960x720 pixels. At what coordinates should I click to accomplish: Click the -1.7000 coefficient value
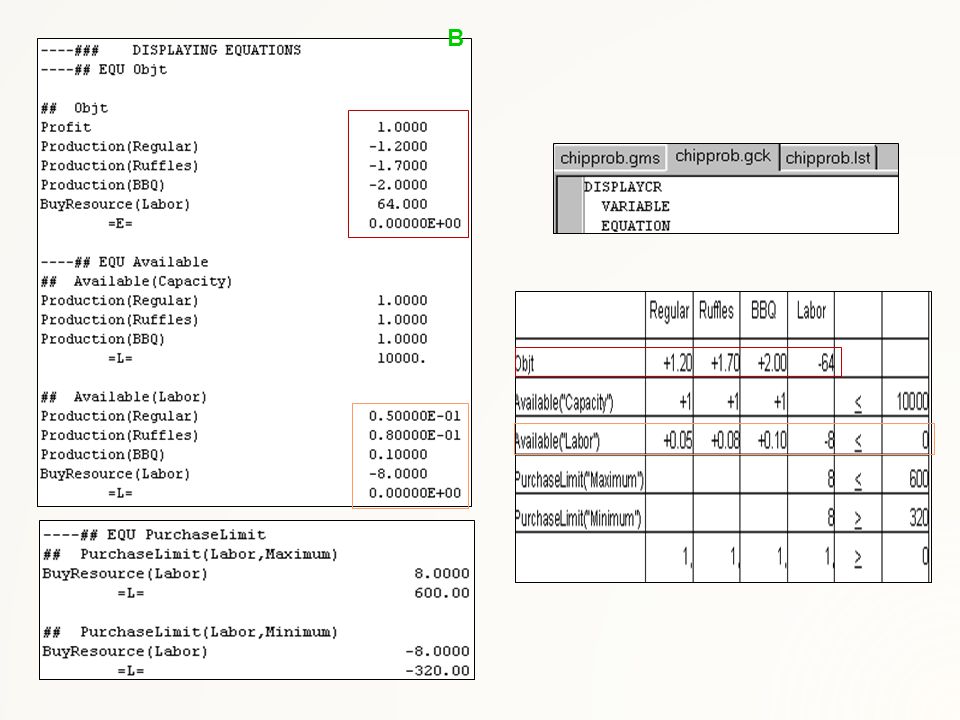click(x=398, y=166)
